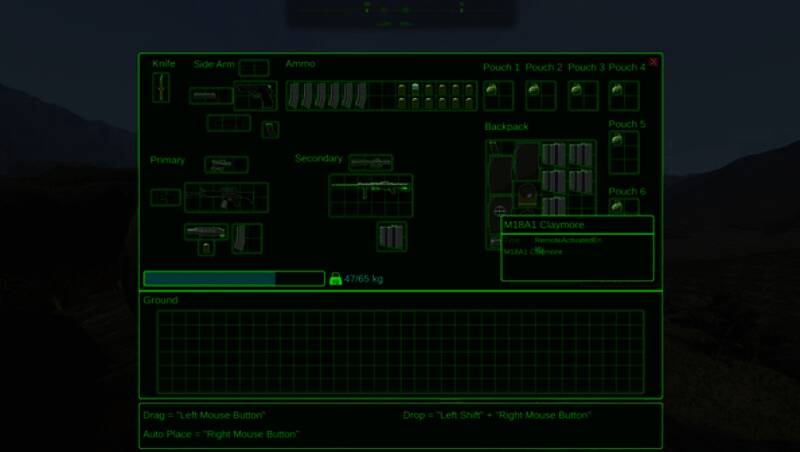This screenshot has height=452, width=800.
Task: Click the primary rifle weapon slot
Action: [225, 197]
